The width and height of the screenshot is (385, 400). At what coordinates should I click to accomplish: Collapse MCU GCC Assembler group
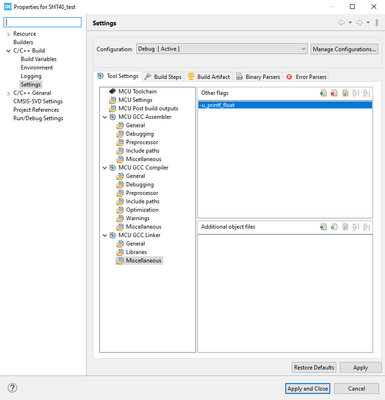pos(105,117)
